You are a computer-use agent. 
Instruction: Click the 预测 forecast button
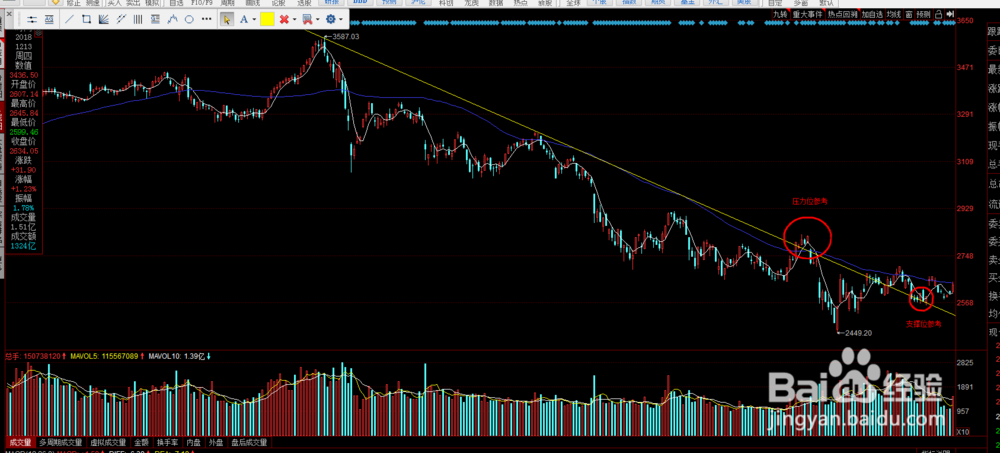click(923, 14)
